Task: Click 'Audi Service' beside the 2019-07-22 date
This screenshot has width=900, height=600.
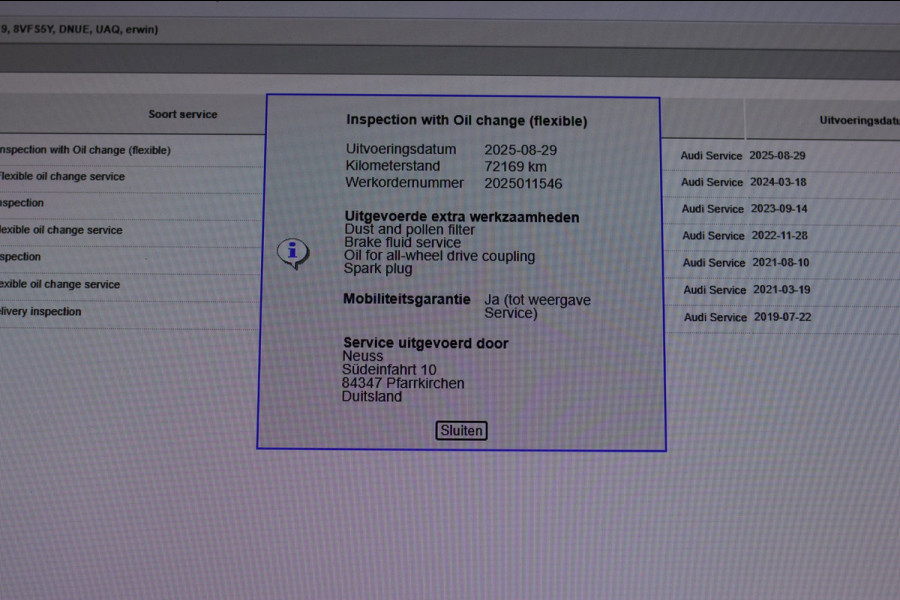Action: [x=715, y=317]
